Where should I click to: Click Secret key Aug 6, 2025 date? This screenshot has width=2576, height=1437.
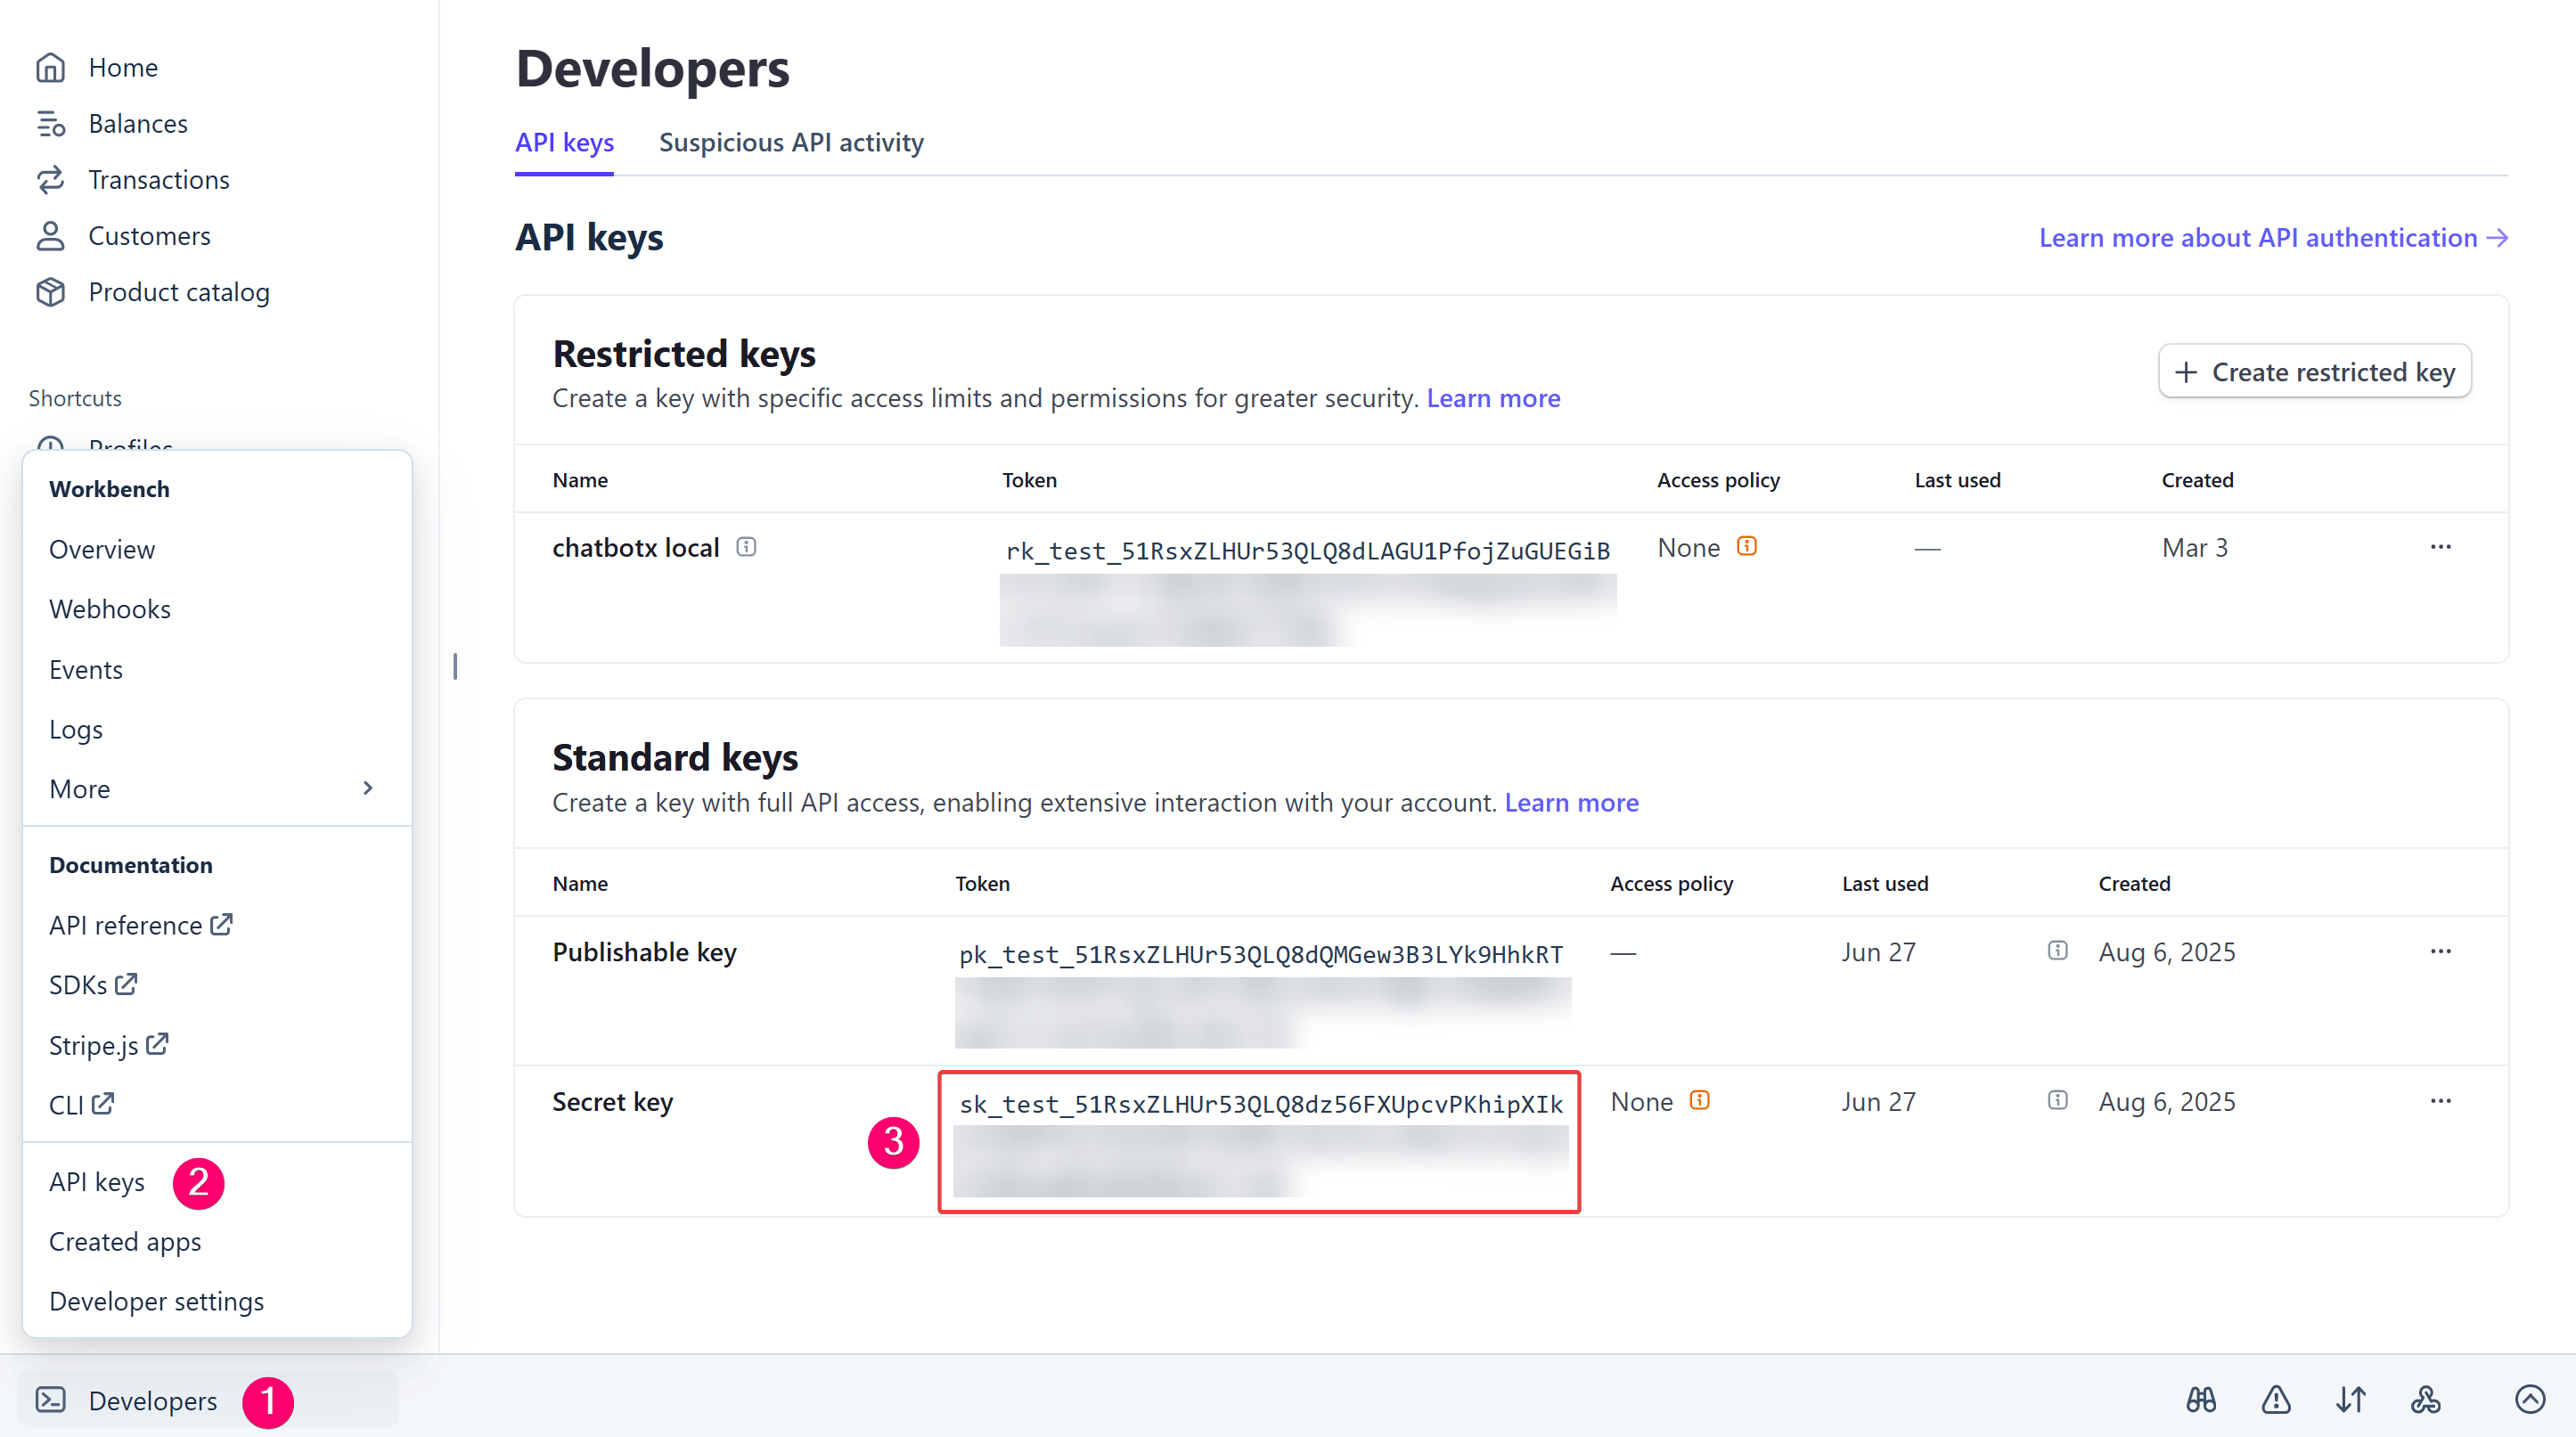[2167, 1102]
